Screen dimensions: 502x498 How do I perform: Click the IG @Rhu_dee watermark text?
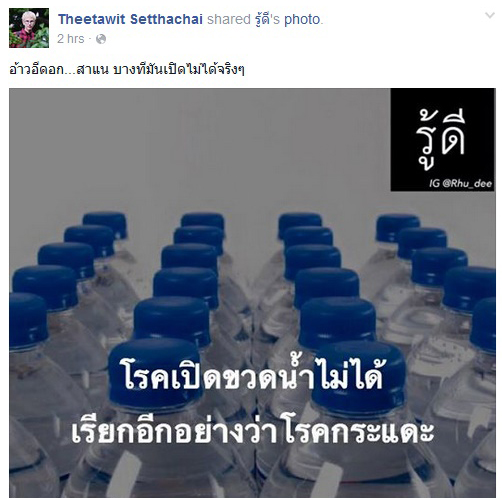tap(460, 183)
